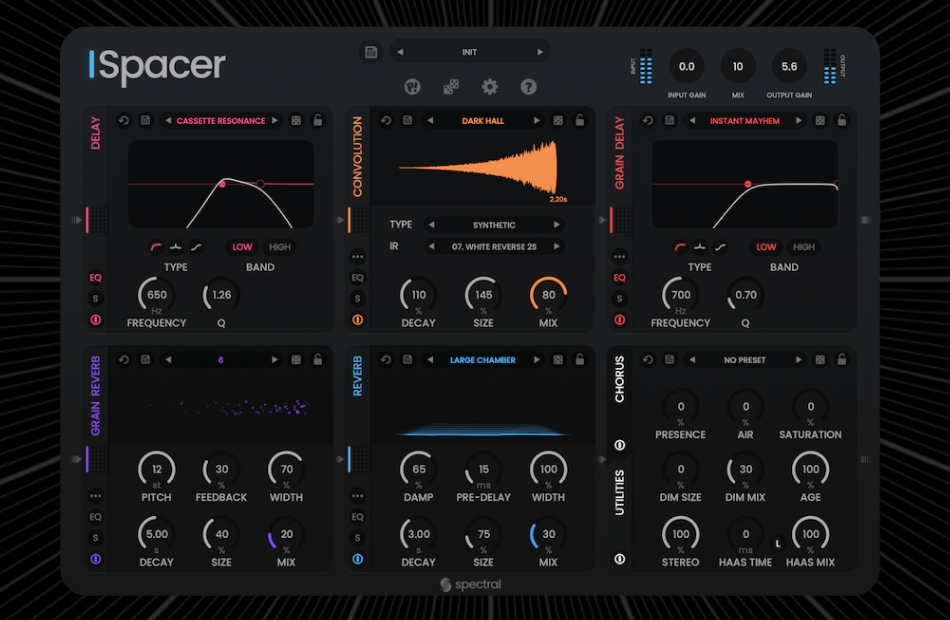Screen dimensions: 950x620
Task: Solo the Reverb module with S
Action: [357, 538]
